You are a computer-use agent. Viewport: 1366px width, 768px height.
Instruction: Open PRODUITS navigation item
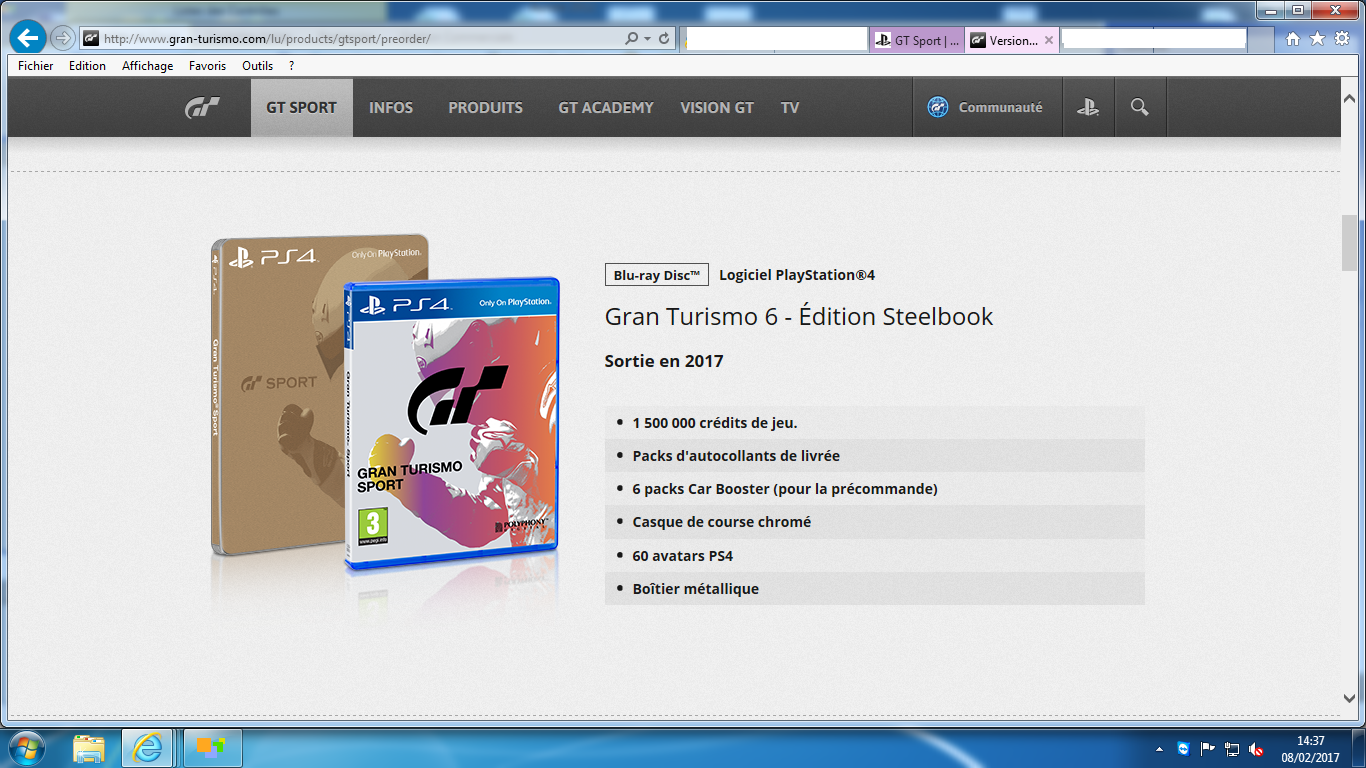[x=485, y=108]
